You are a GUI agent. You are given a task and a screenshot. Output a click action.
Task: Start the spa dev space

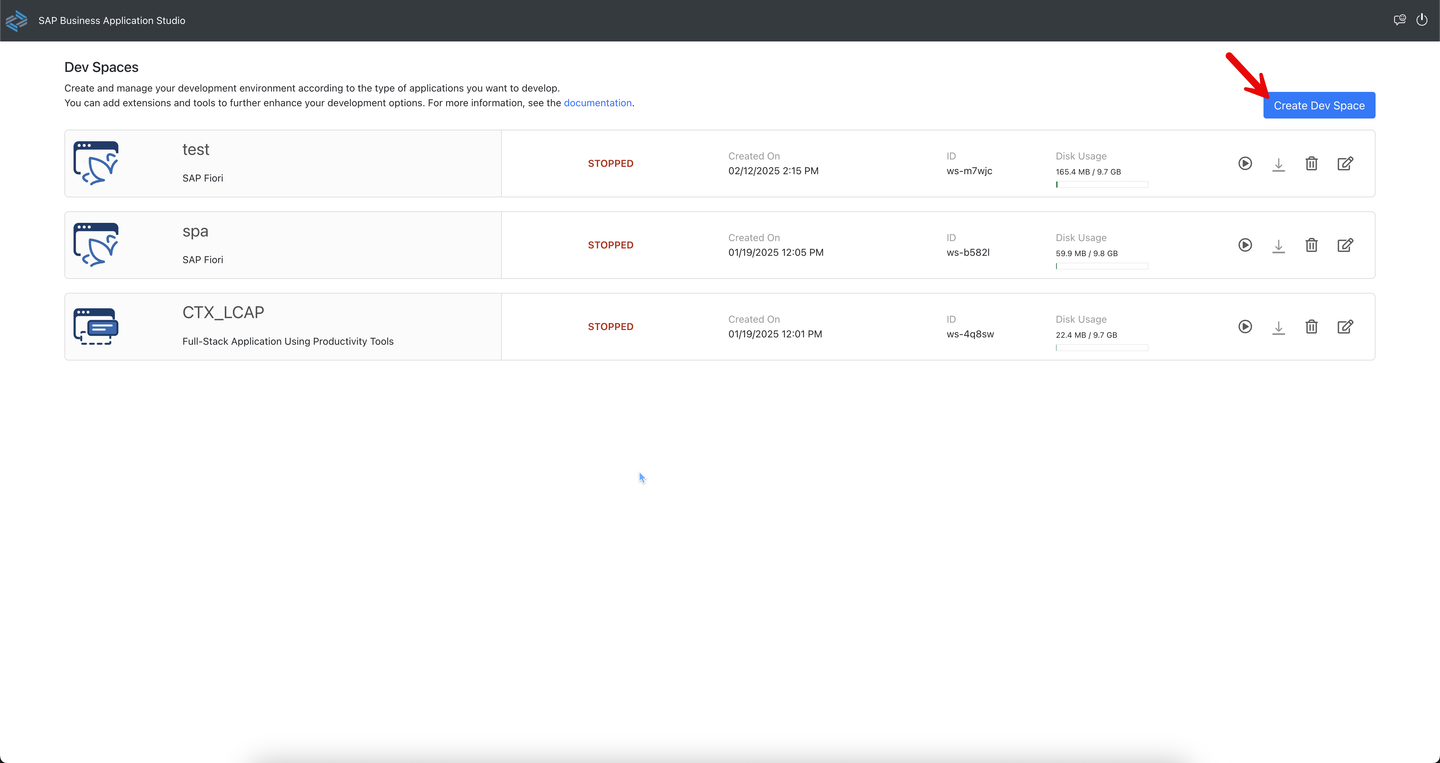click(x=1245, y=245)
